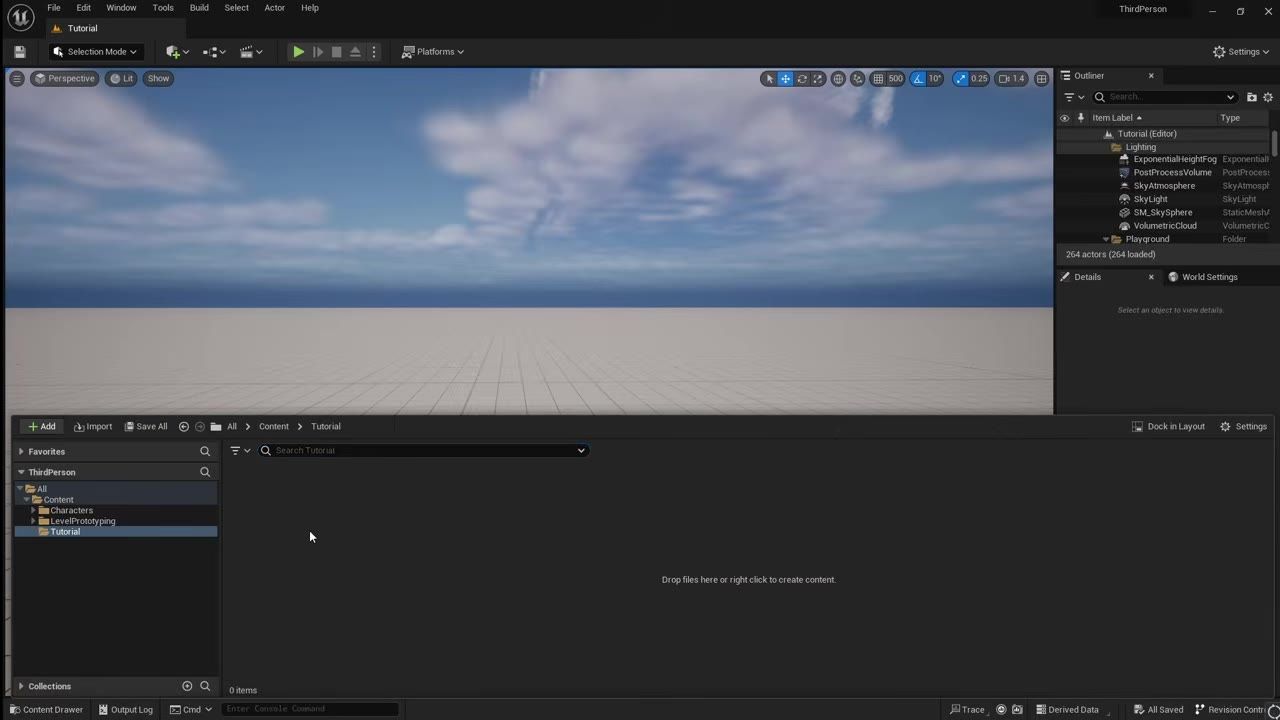Focus the Search Tutorial field
The height and width of the screenshot is (720, 1280).
pos(423,451)
